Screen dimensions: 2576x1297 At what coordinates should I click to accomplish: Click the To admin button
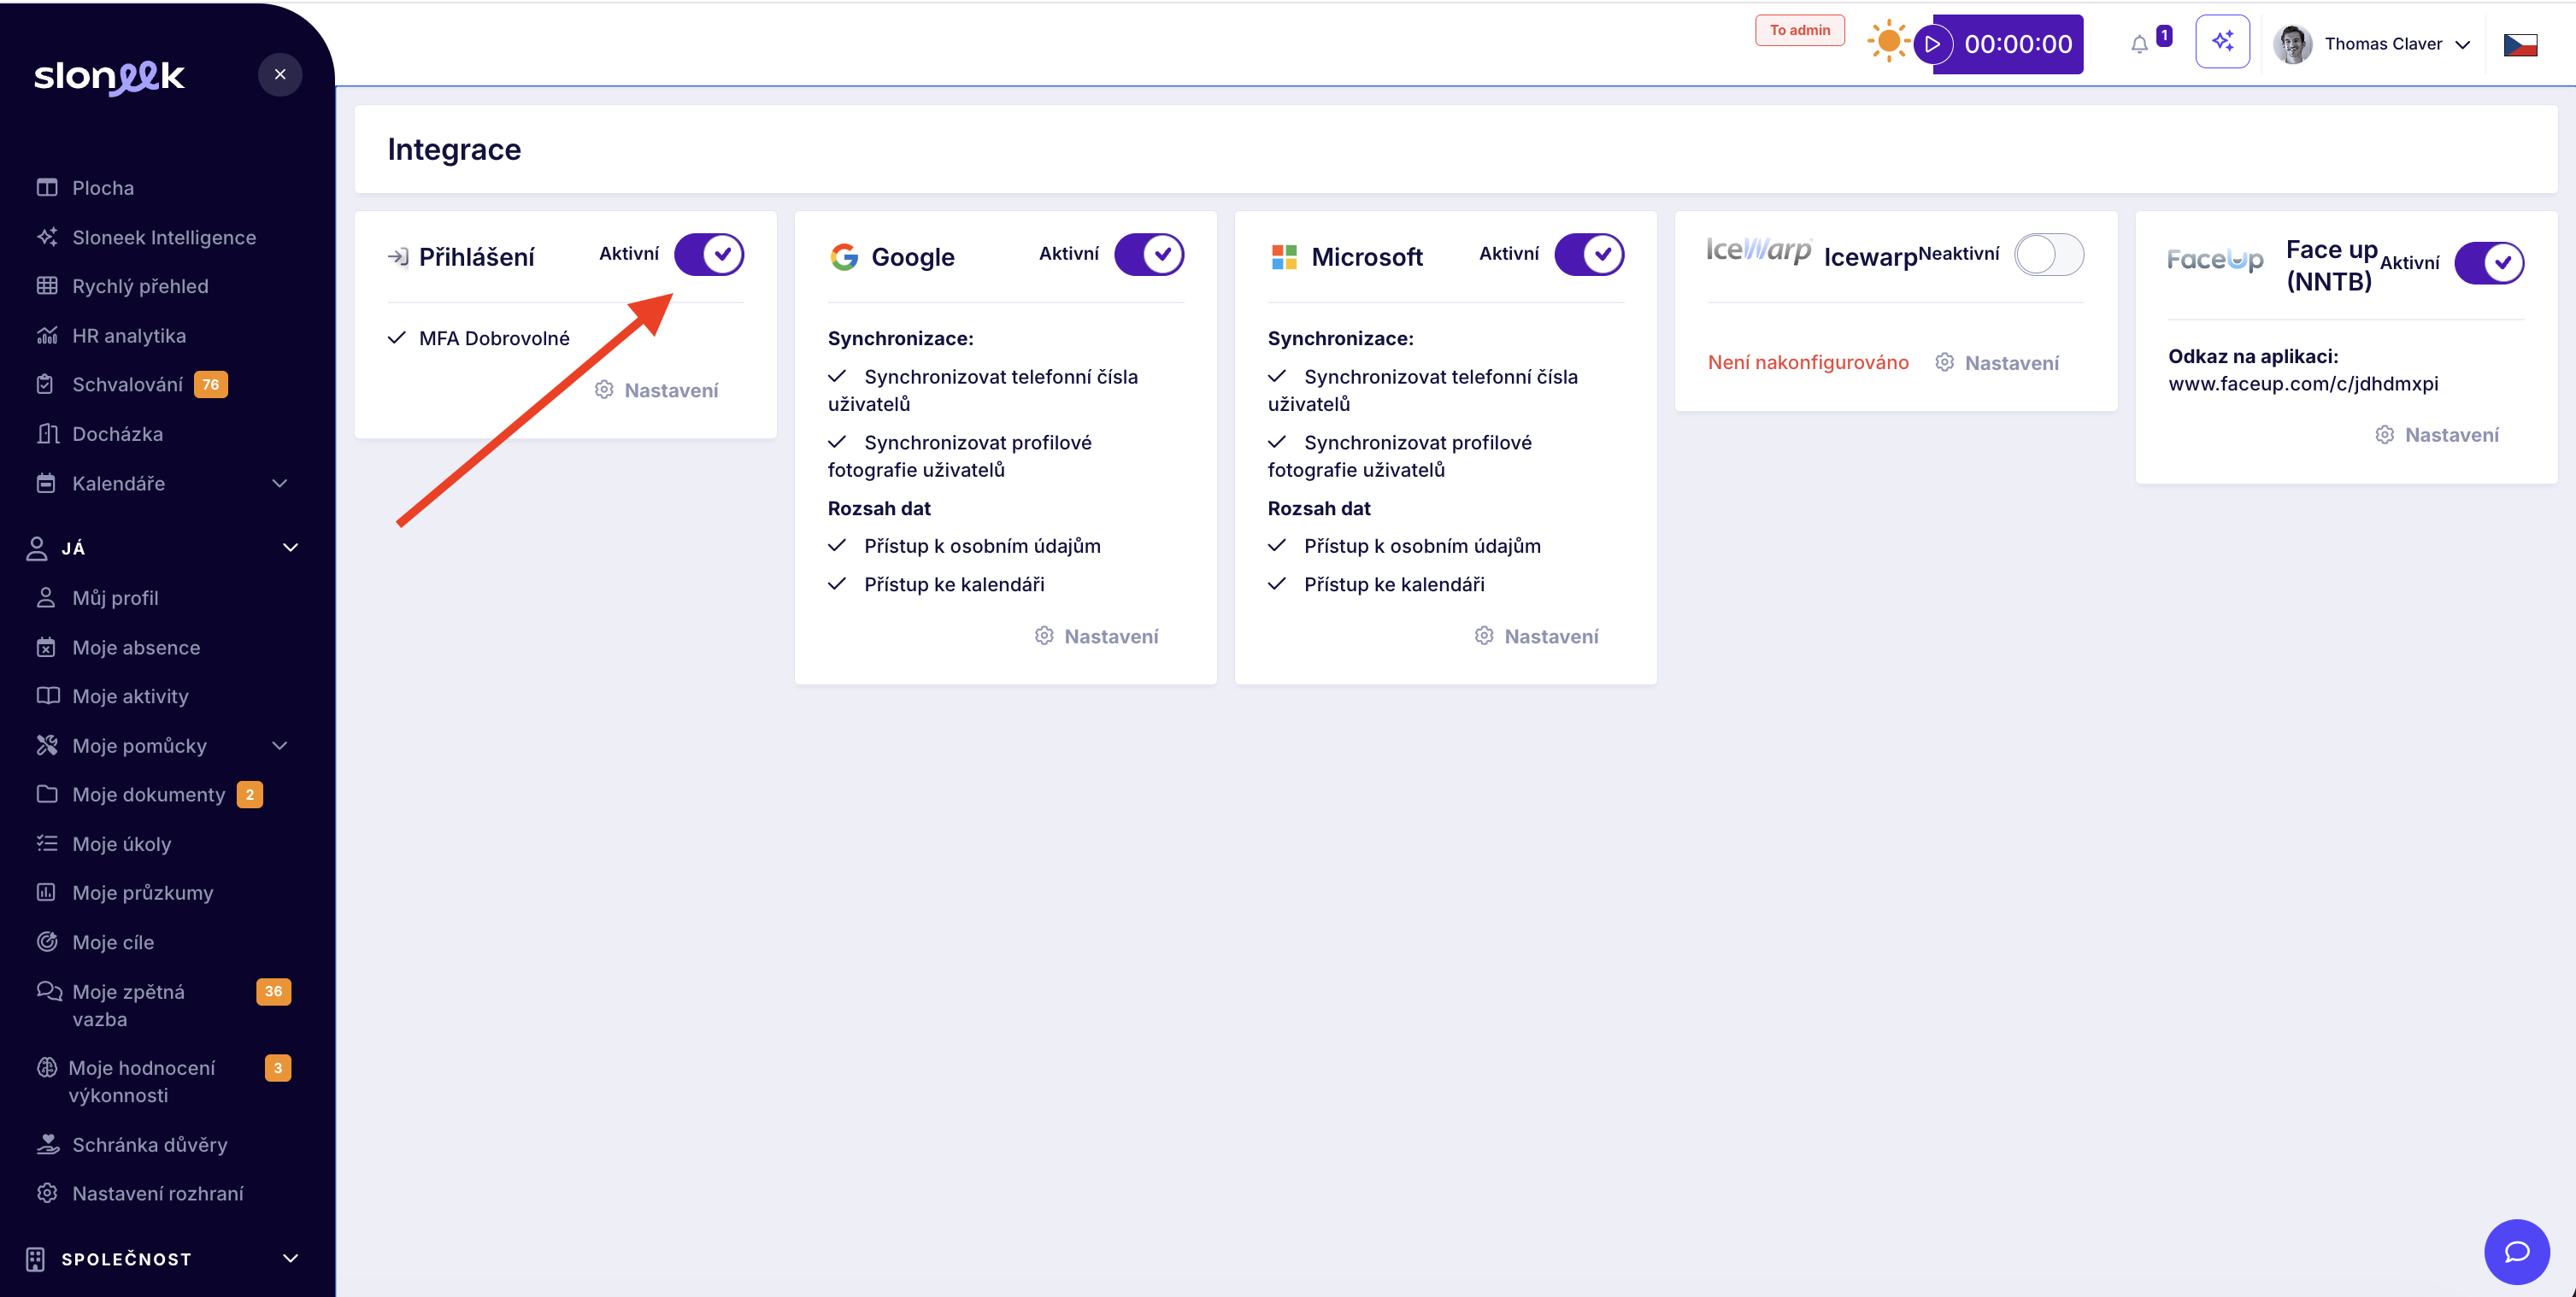[1799, 30]
